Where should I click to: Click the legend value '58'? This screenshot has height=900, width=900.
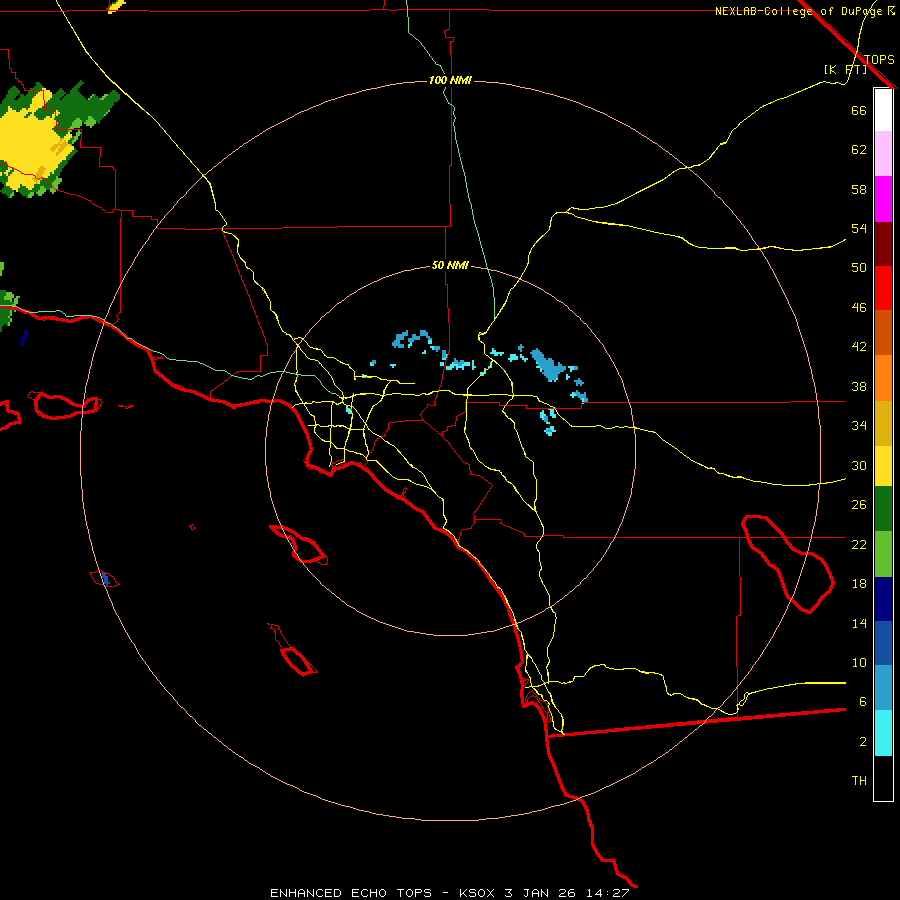859,189
